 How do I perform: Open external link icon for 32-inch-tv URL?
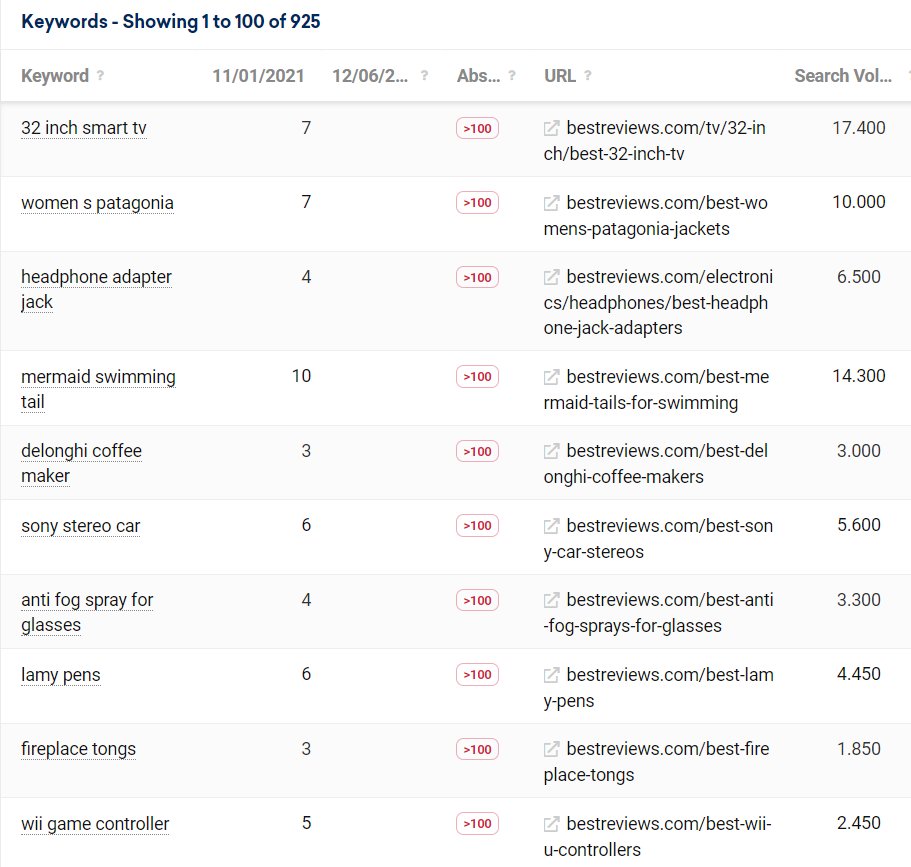551,128
